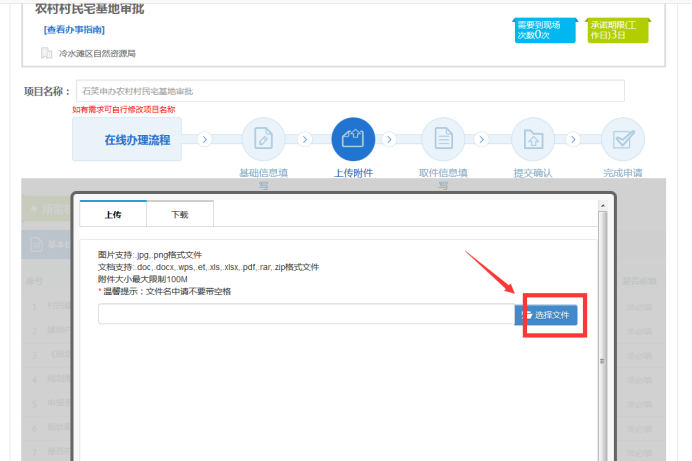Click the 承诺期限(工作日)3日 badge

pos(618,29)
